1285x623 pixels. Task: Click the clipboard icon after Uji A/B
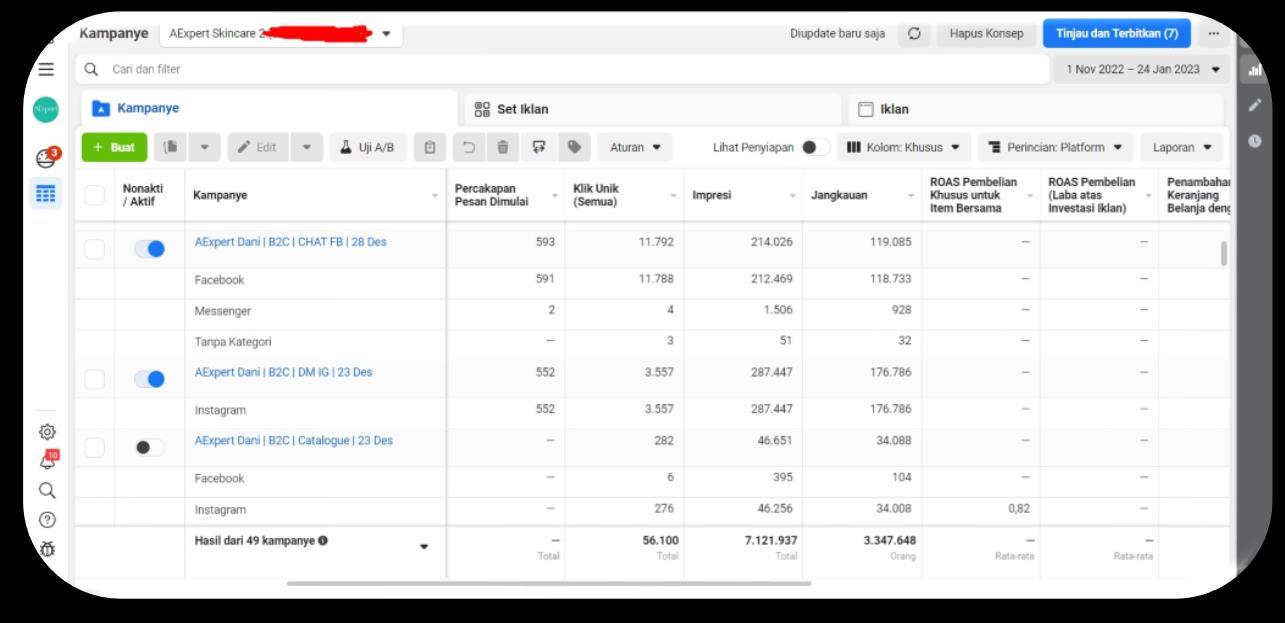click(x=431, y=148)
